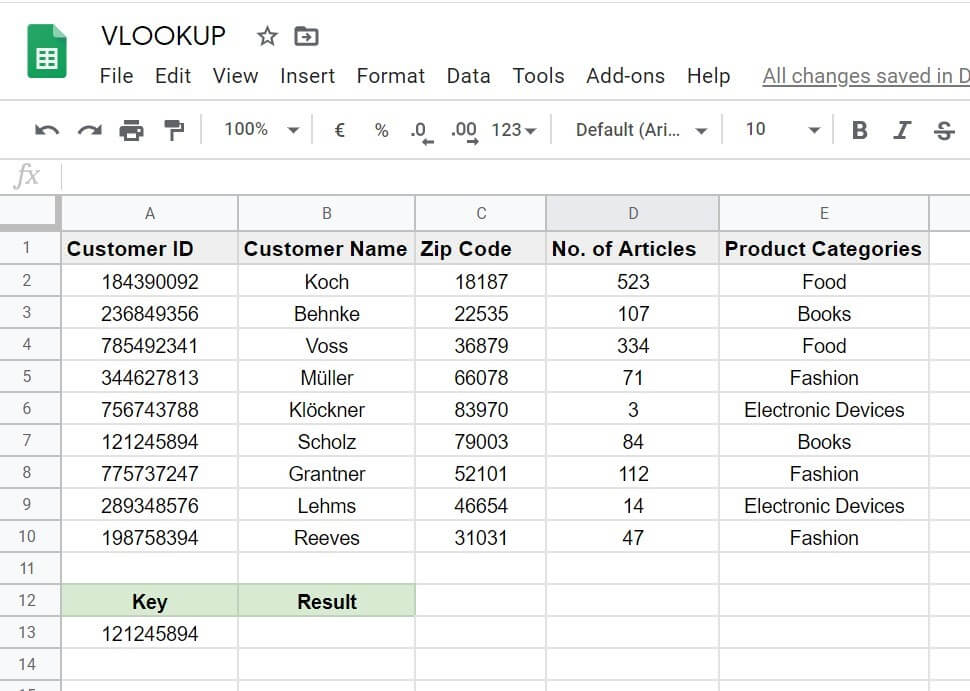
Task: Apply the Euro currency format icon
Action: tap(339, 129)
